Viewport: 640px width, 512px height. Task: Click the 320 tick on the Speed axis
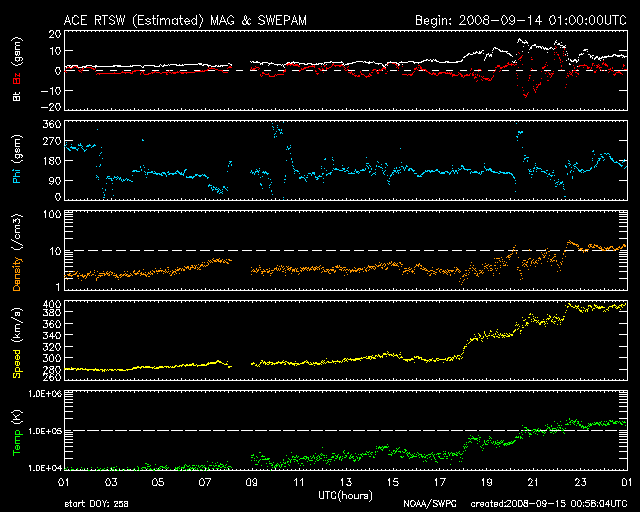coord(51,347)
